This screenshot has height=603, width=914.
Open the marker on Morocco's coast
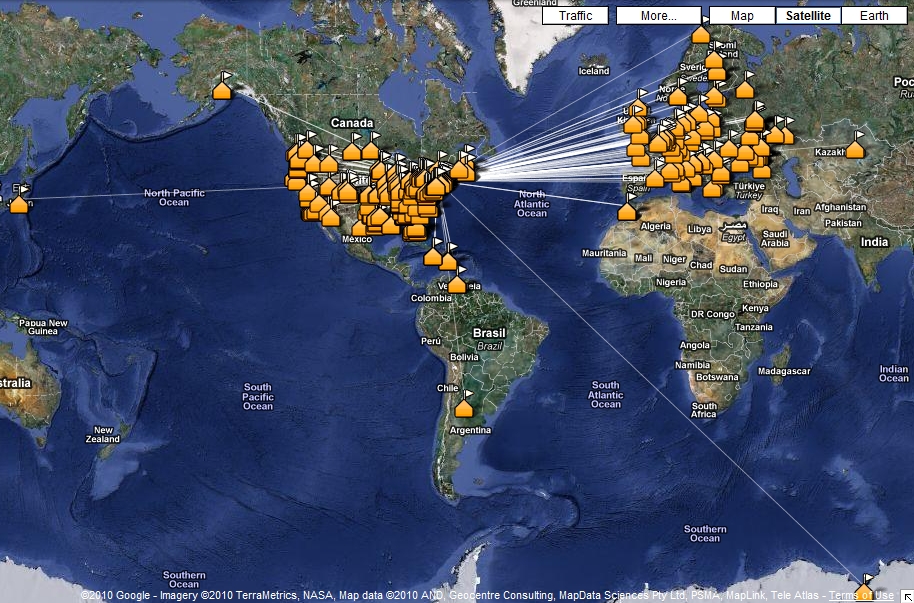(627, 211)
